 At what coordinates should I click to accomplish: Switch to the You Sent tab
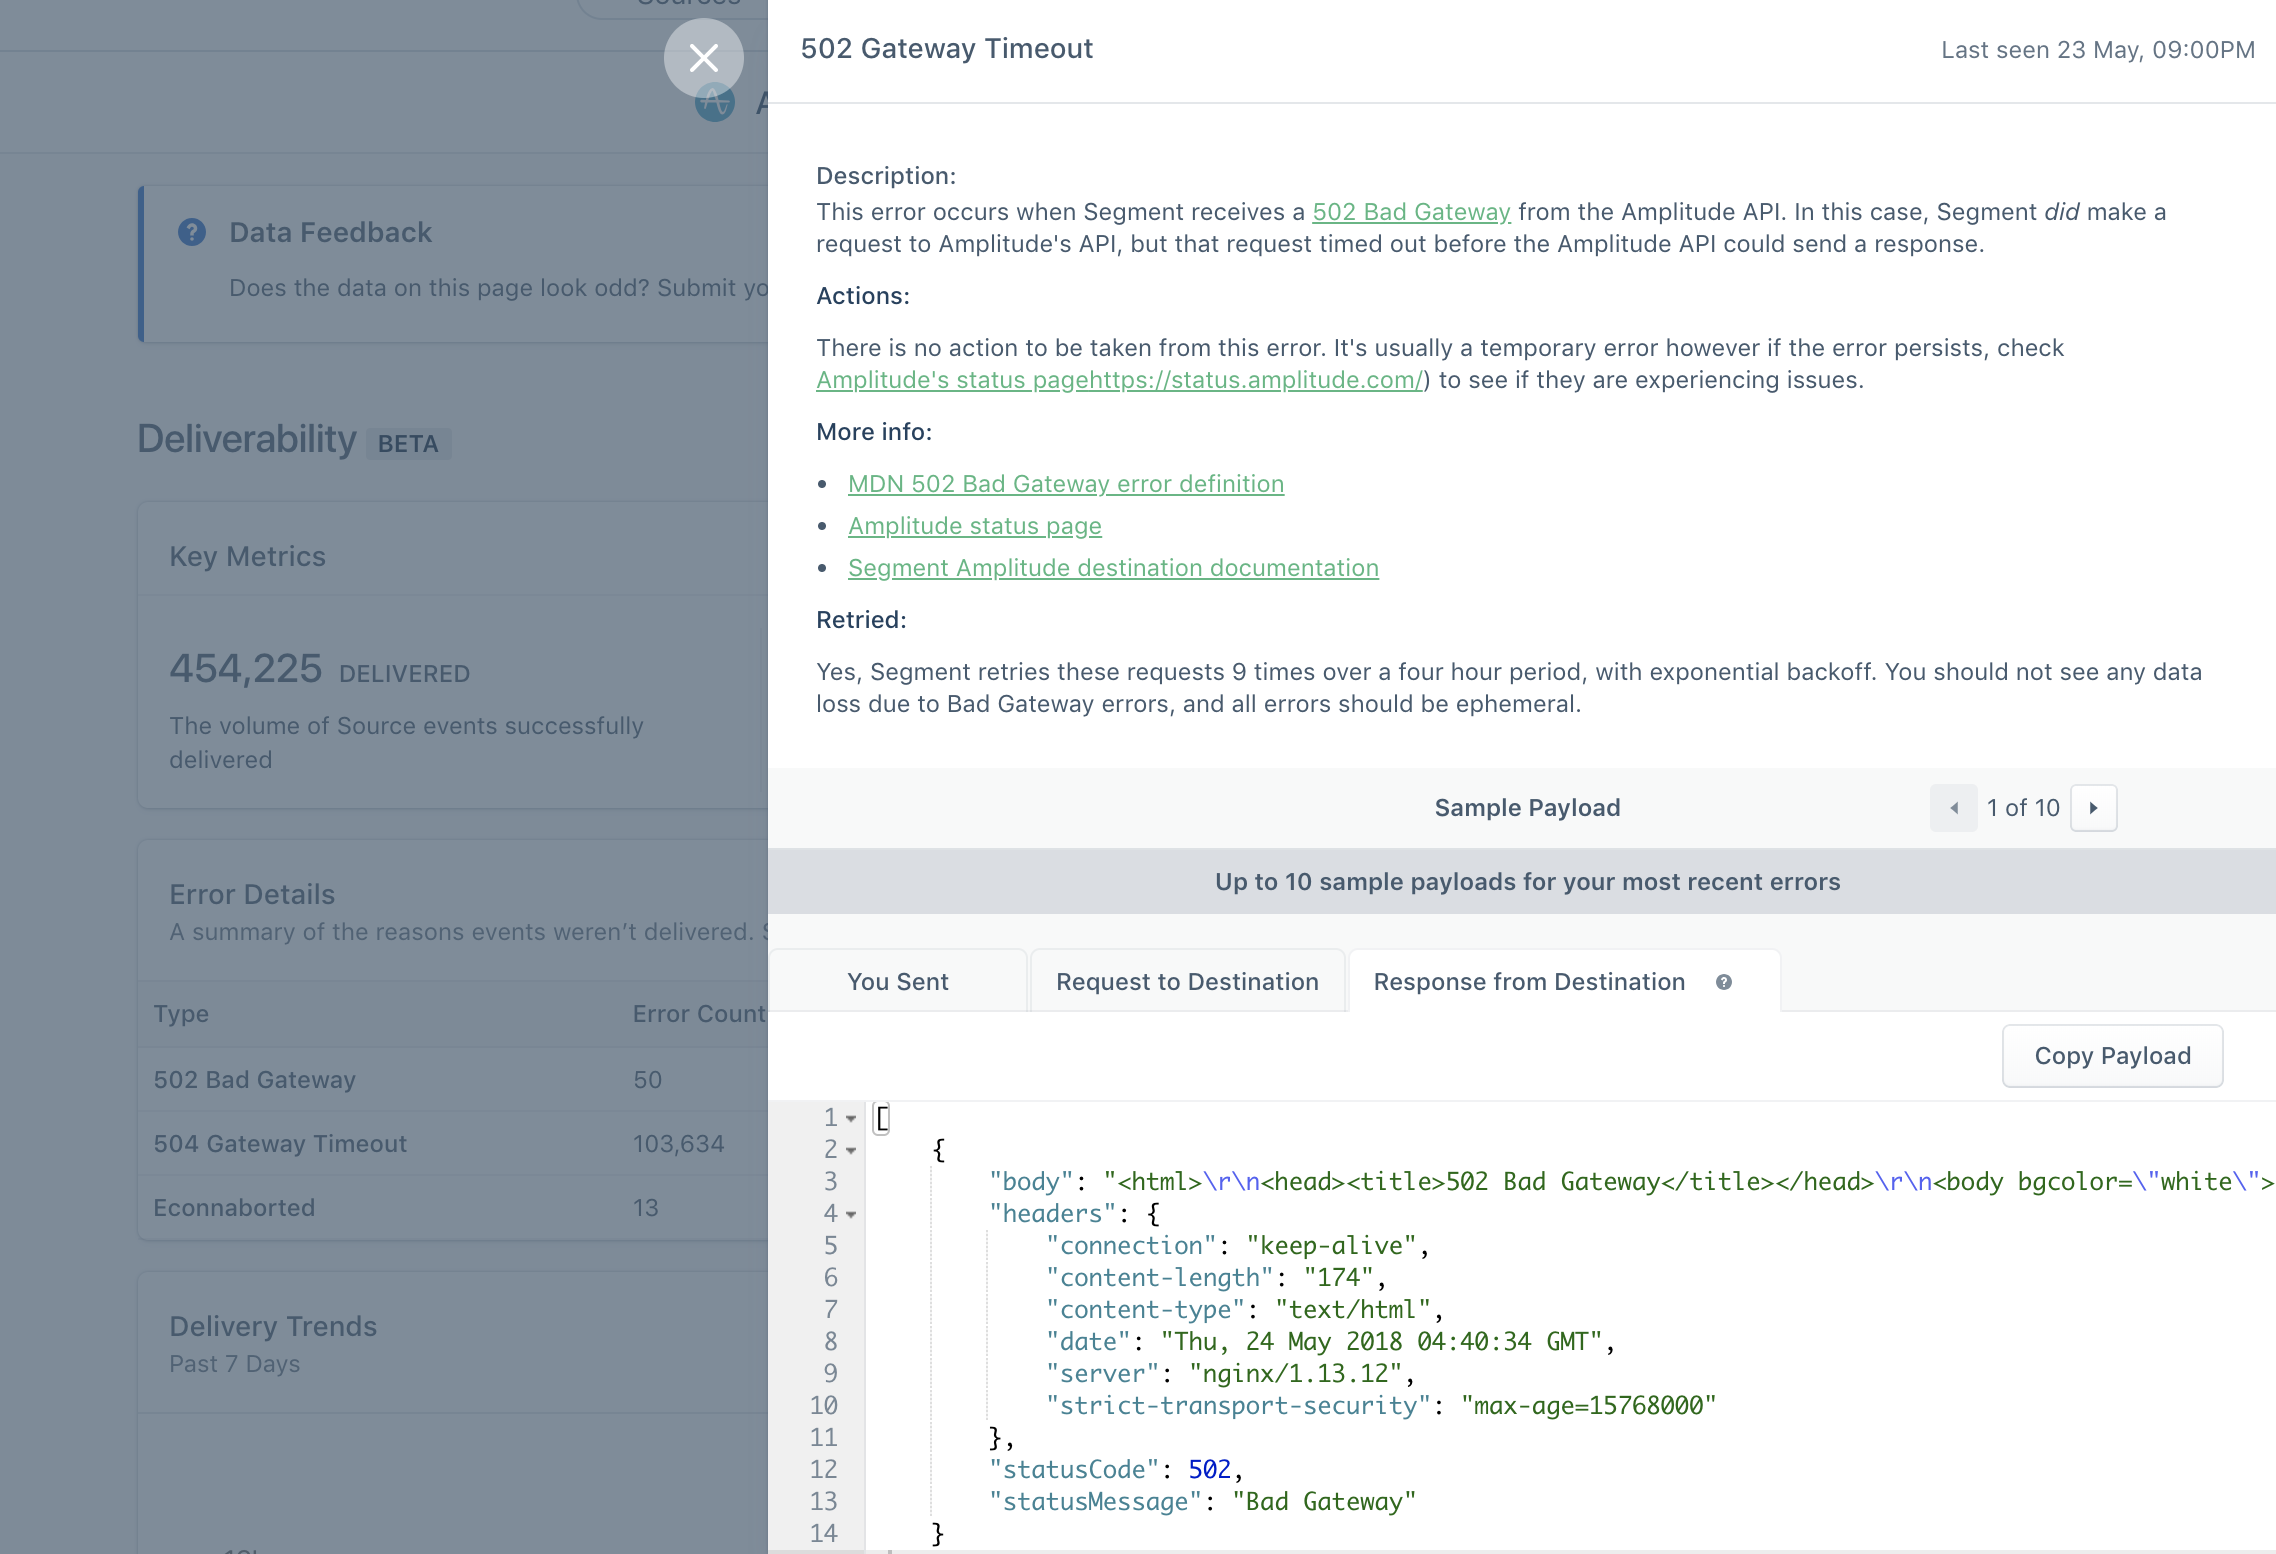(x=897, y=981)
